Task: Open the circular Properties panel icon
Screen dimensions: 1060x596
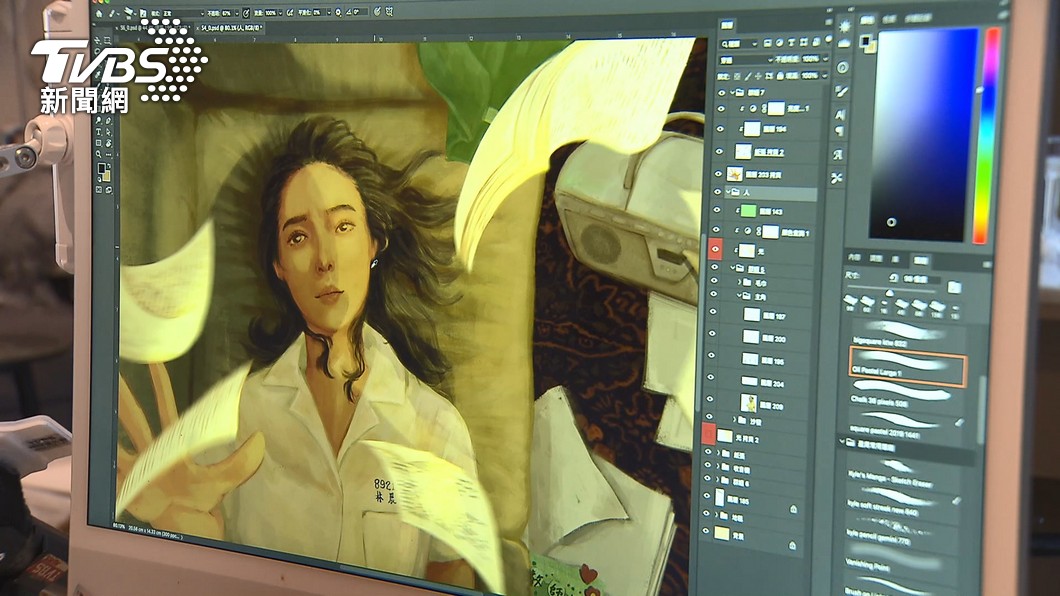Action: pos(842,68)
